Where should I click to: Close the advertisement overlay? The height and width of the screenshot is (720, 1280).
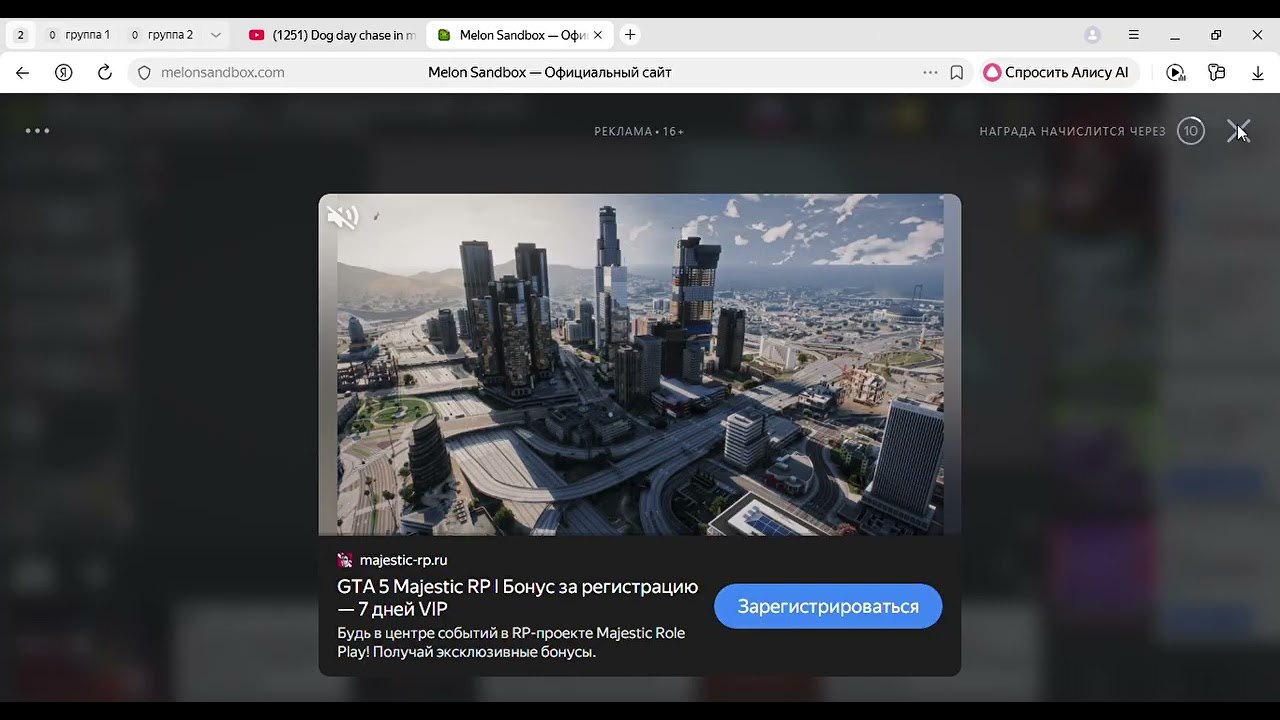click(x=1238, y=131)
